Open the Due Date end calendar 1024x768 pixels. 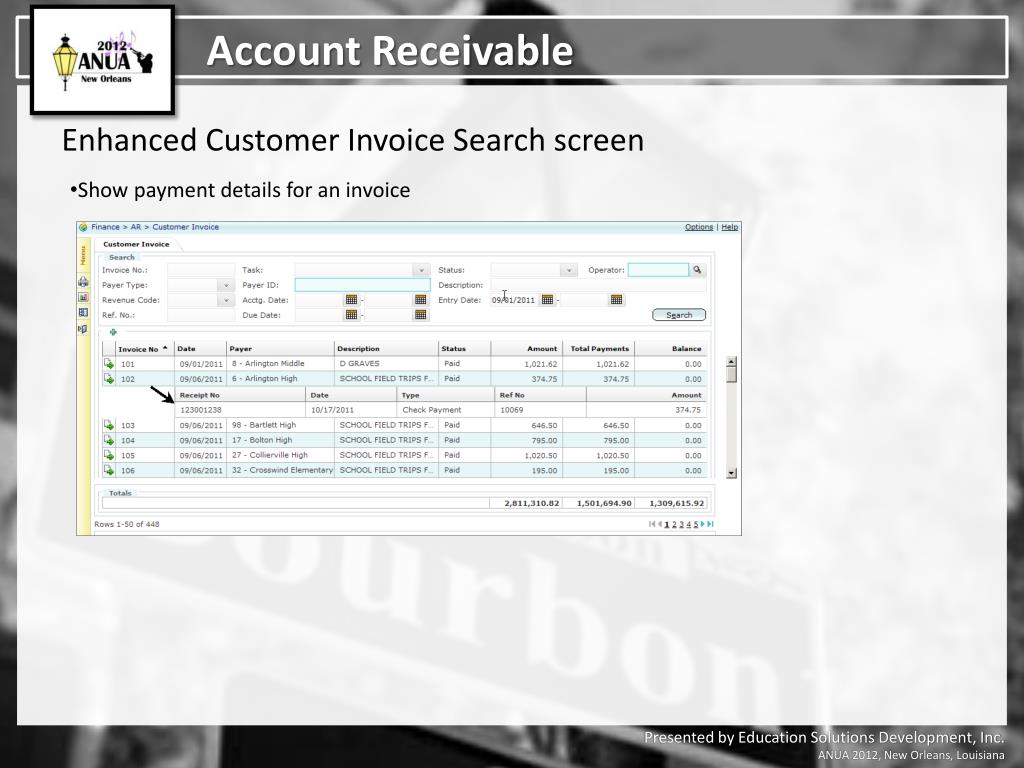point(421,315)
